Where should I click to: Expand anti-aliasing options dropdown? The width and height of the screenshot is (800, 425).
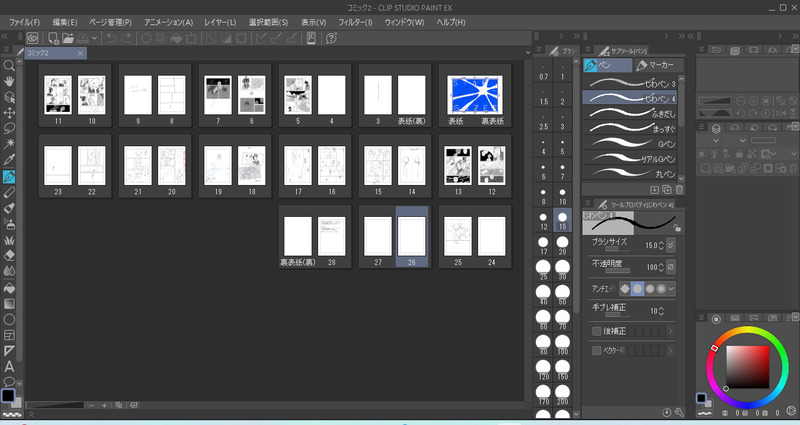point(671,289)
